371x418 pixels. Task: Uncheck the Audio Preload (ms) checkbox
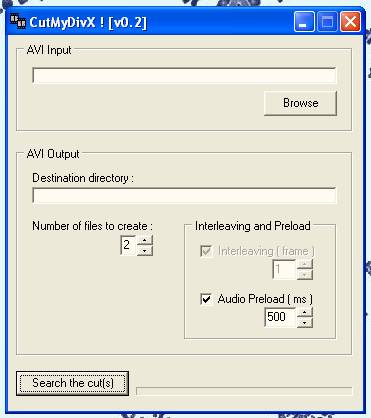(206, 299)
